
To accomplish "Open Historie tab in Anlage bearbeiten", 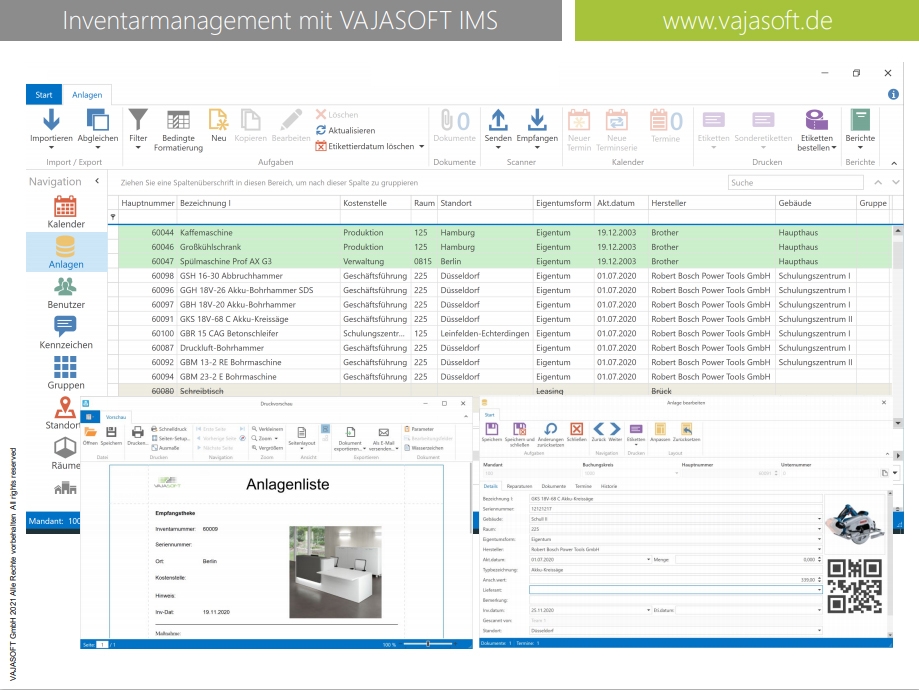I will (x=609, y=486).
